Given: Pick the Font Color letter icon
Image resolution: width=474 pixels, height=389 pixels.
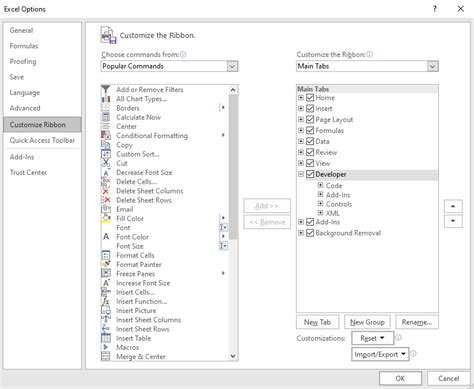Looking at the screenshot, I should pyautogui.click(x=106, y=237).
